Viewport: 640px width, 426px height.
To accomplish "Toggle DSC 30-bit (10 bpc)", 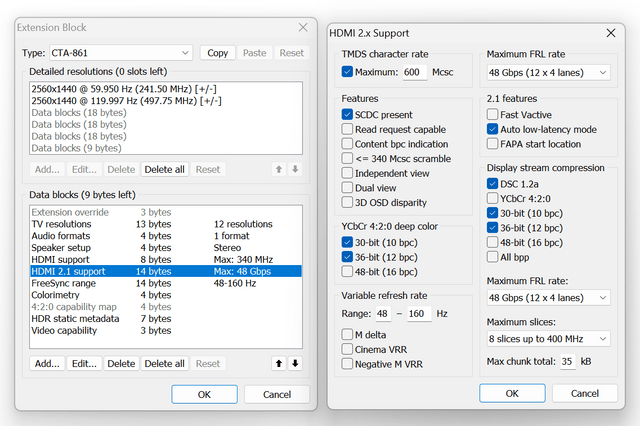I will (x=492, y=213).
